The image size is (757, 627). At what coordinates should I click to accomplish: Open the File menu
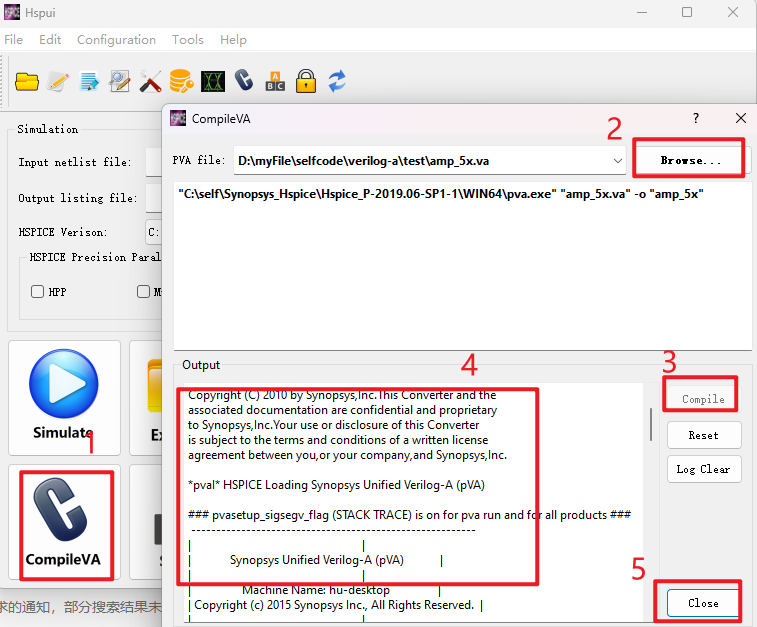point(14,40)
